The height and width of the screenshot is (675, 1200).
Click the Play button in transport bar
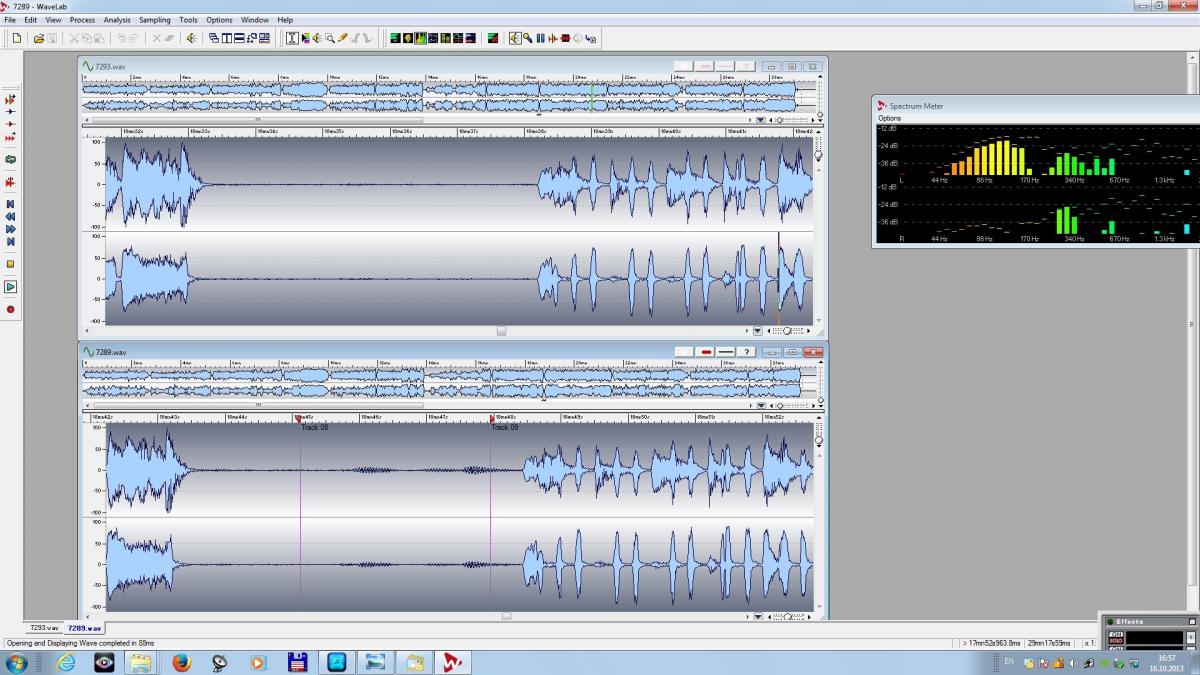[x=11, y=287]
